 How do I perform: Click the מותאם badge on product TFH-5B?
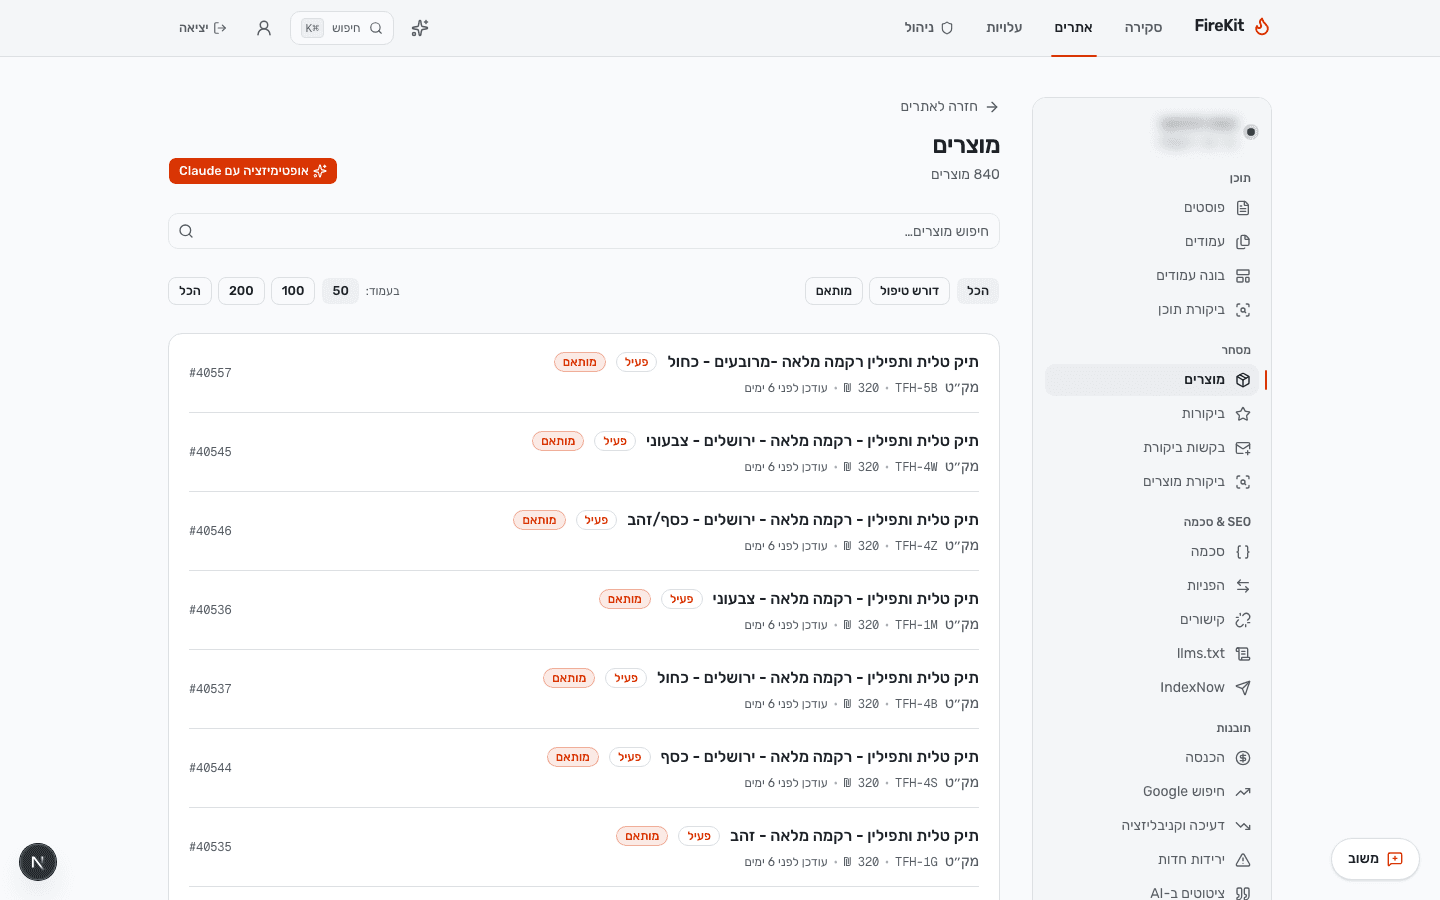[580, 362]
